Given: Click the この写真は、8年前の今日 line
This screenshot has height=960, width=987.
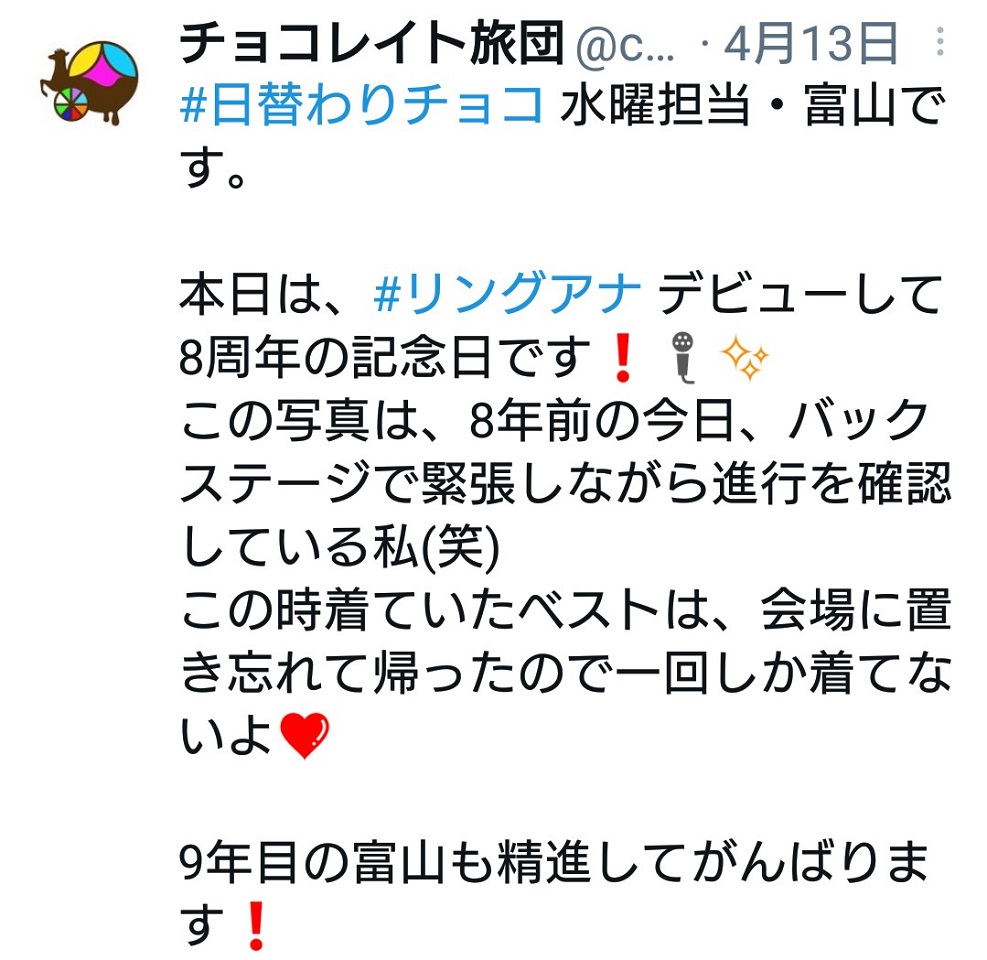Looking at the screenshot, I should point(458,421).
